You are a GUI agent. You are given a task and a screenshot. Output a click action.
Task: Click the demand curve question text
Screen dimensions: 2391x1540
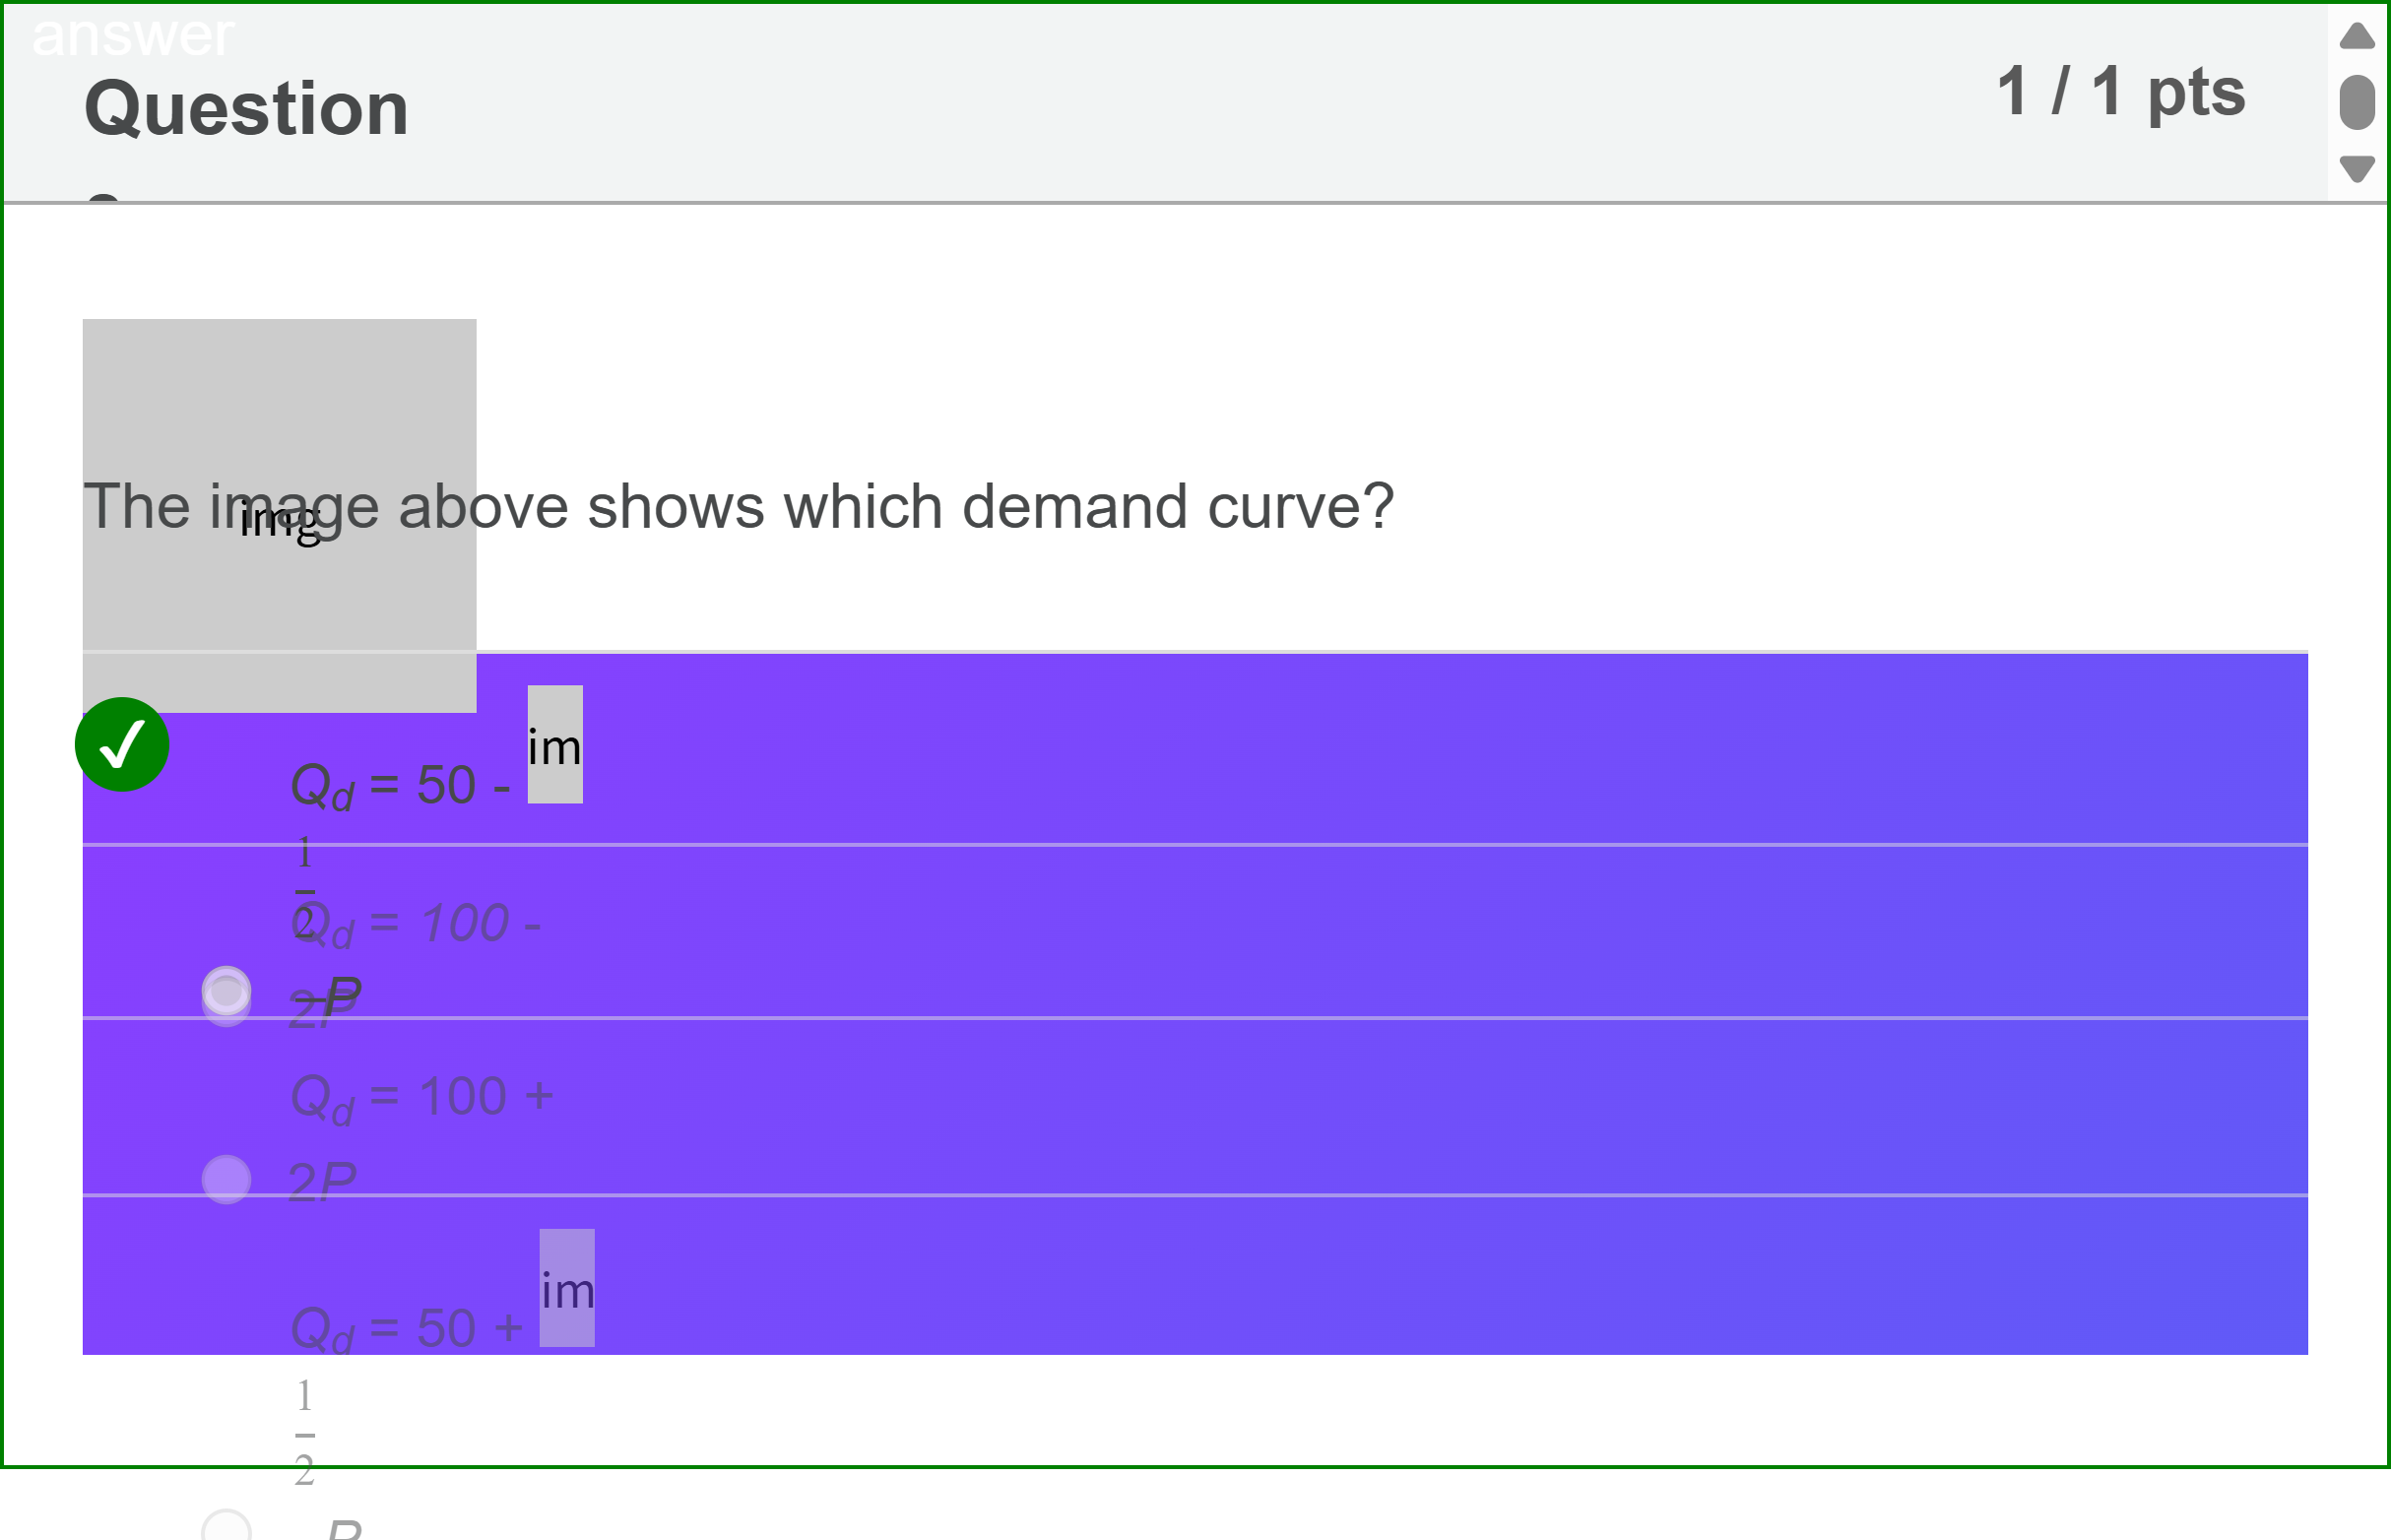tap(738, 506)
